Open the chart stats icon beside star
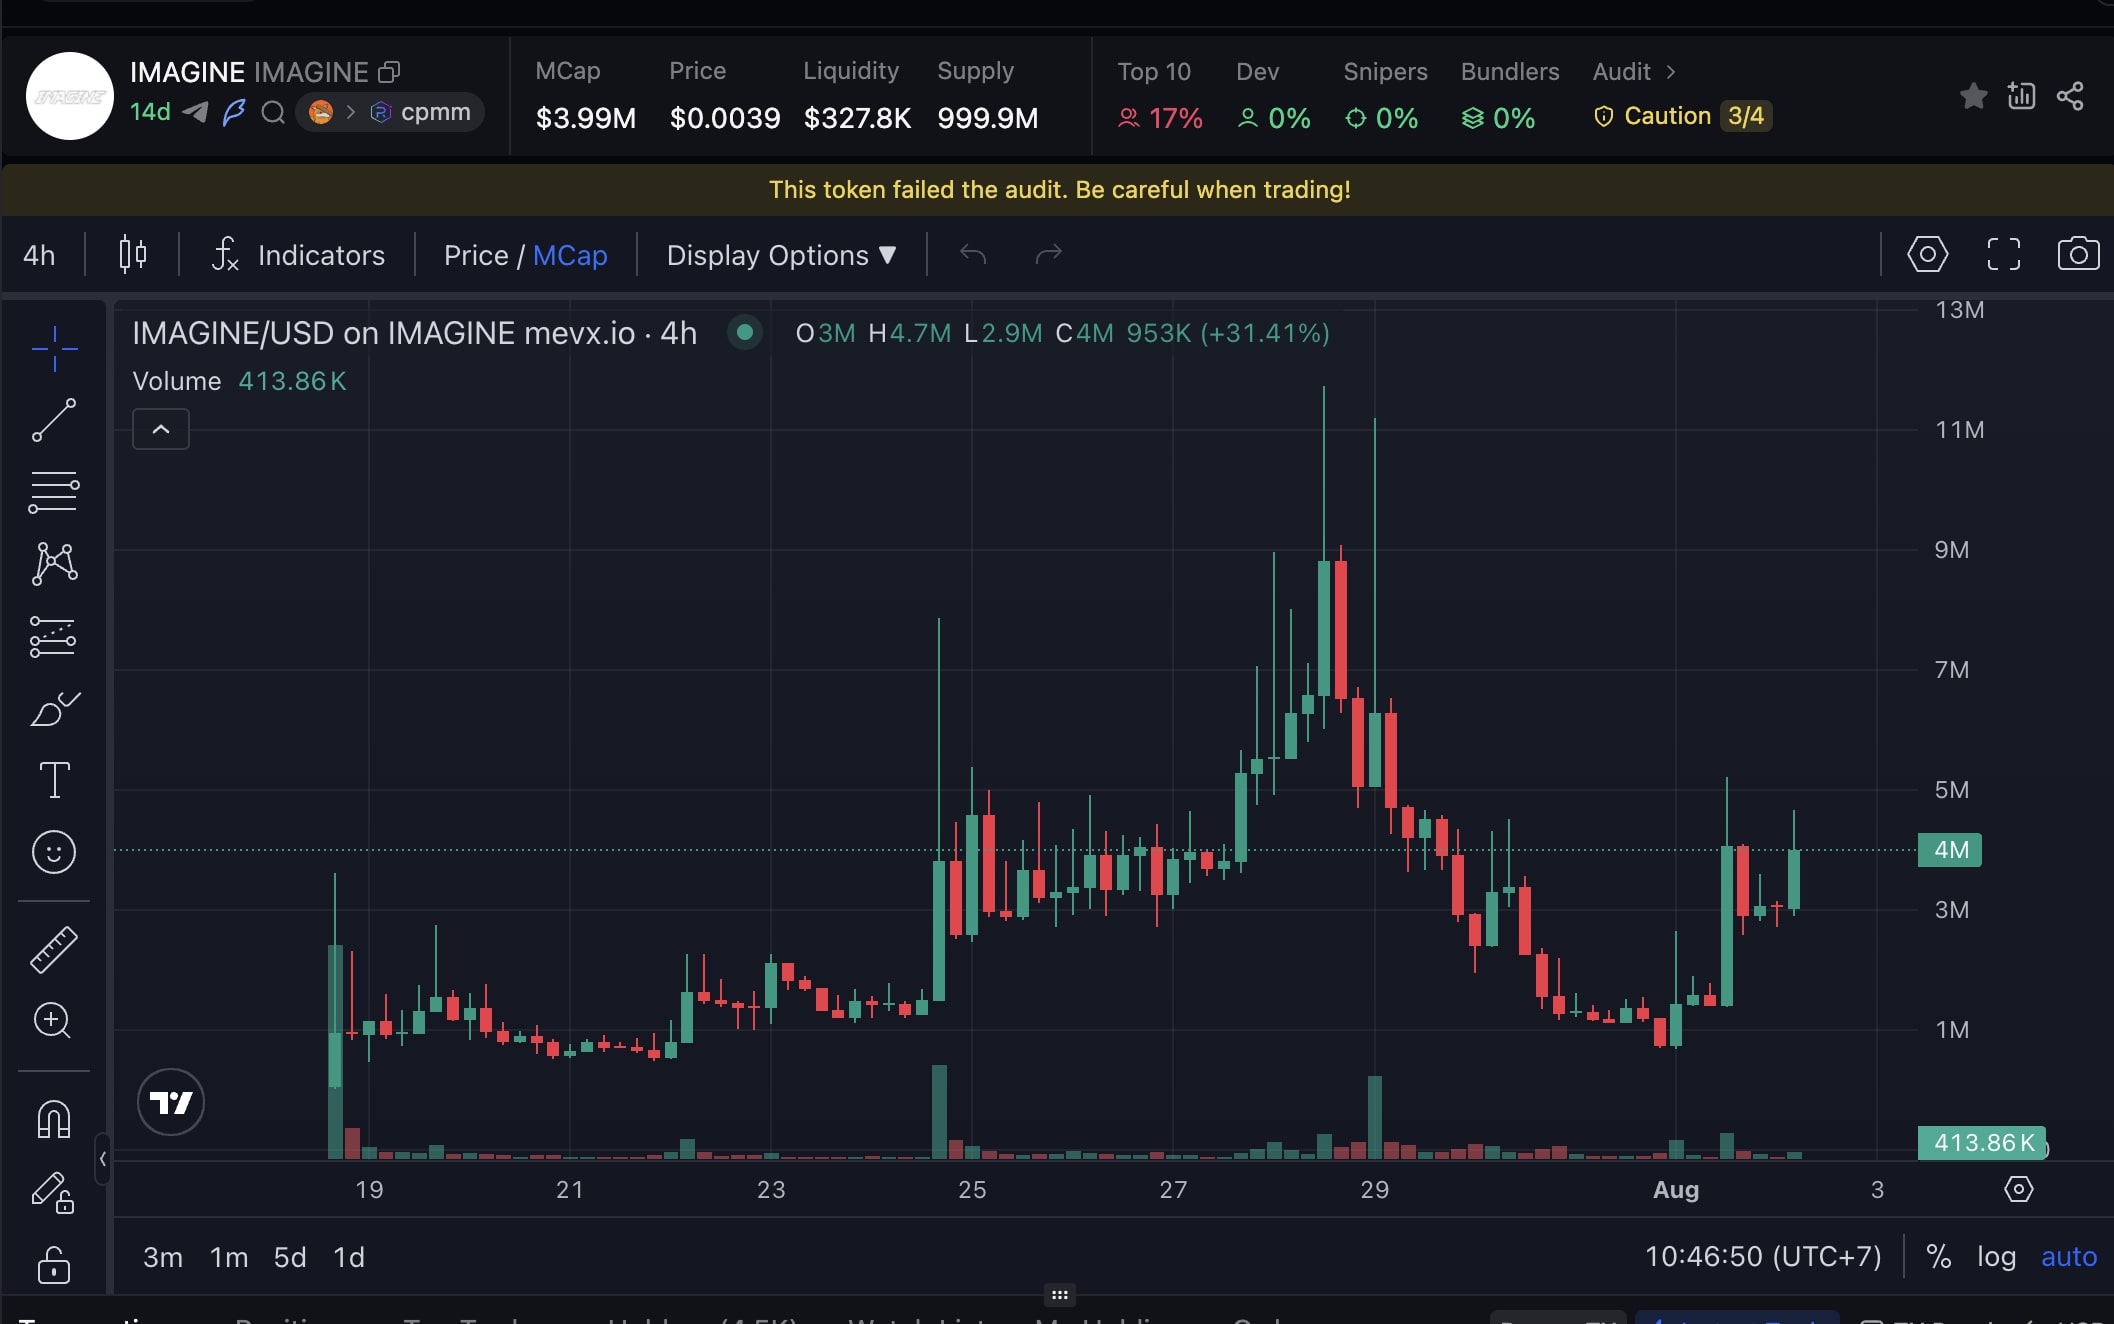Viewport: 2114px width, 1324px height. click(2021, 96)
